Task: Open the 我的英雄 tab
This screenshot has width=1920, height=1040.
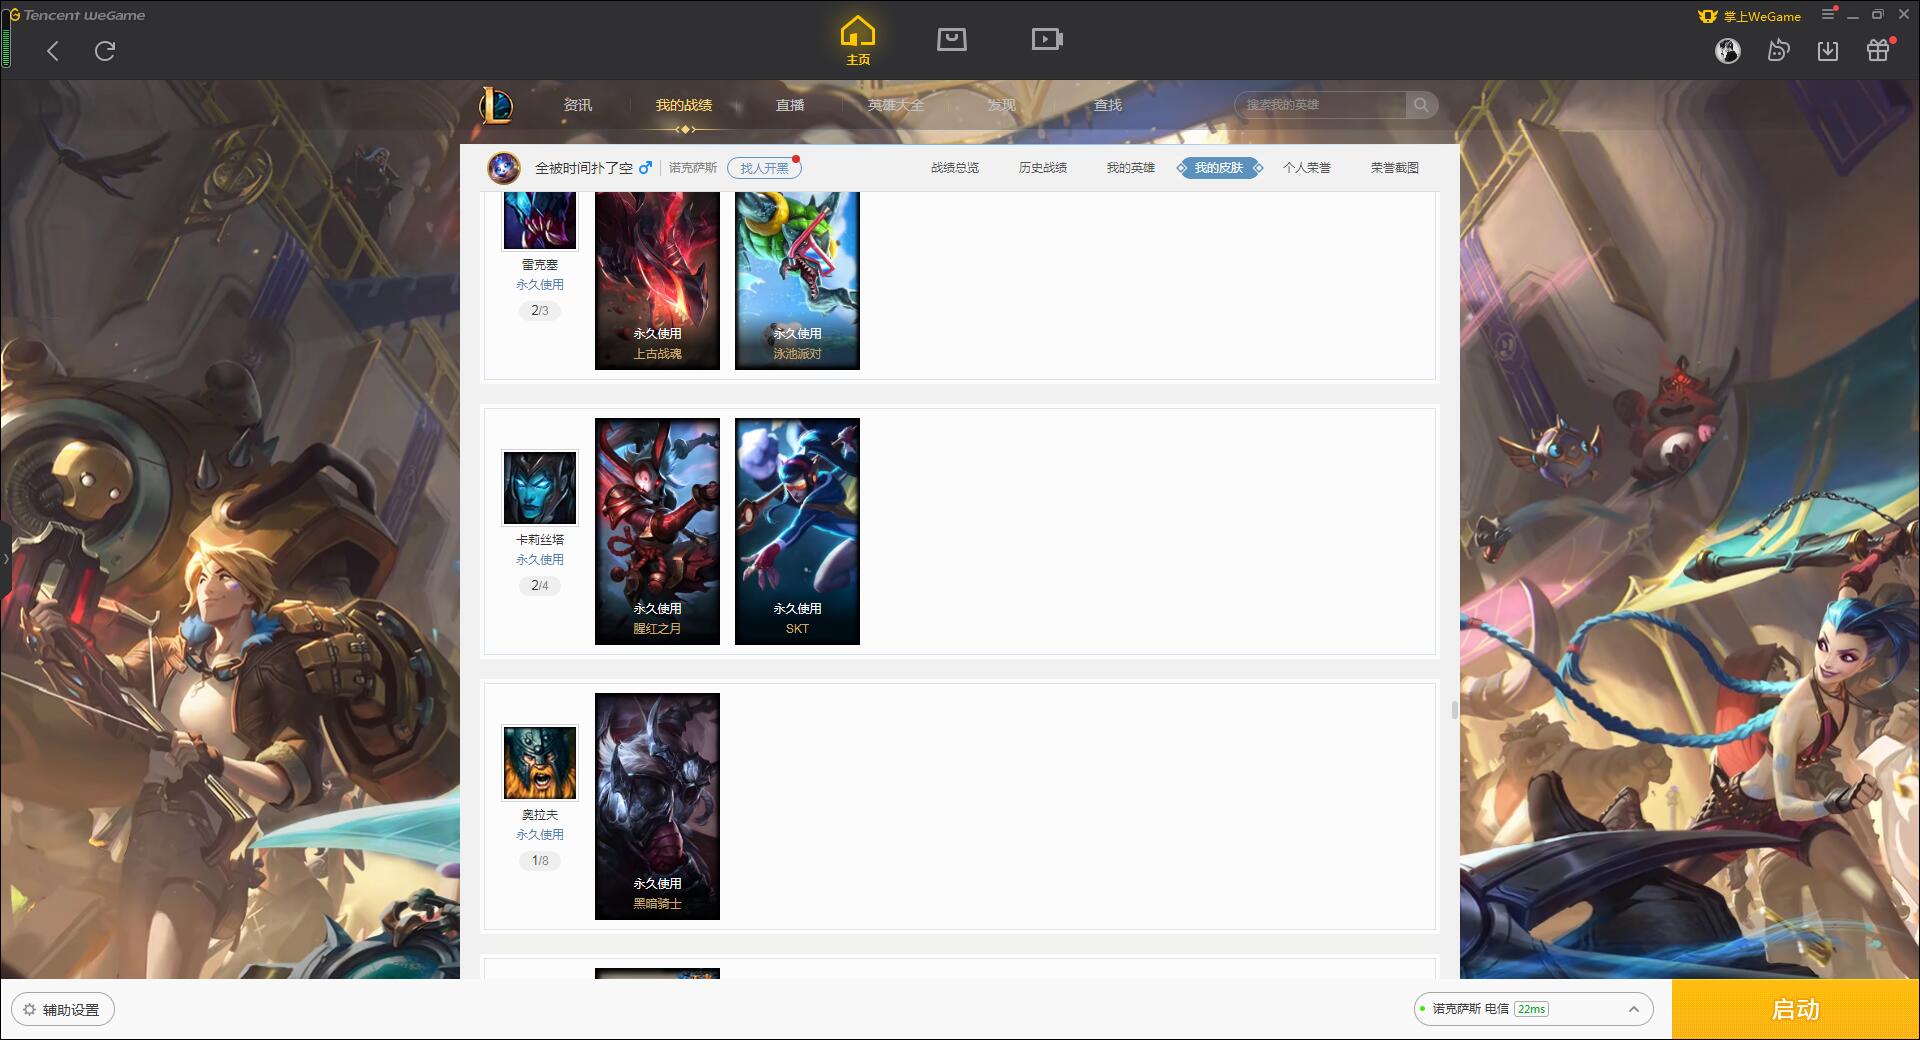Action: tap(1131, 168)
